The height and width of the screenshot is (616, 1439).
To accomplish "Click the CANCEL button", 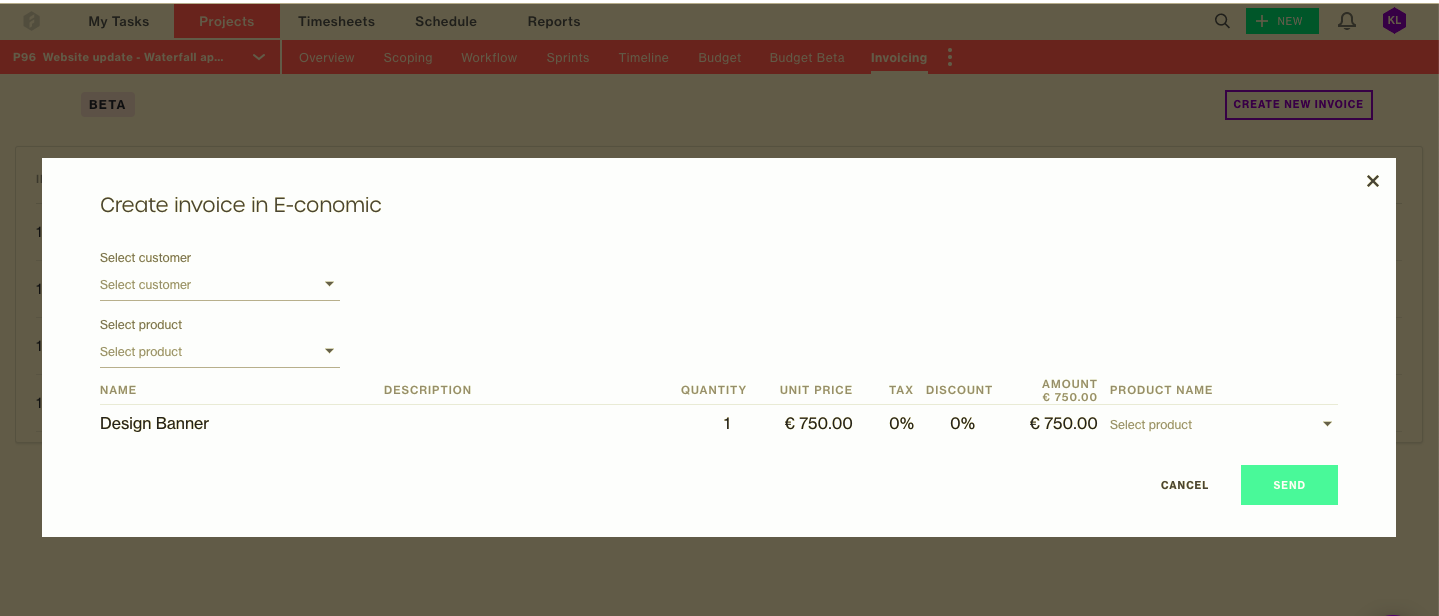I will click(x=1185, y=485).
